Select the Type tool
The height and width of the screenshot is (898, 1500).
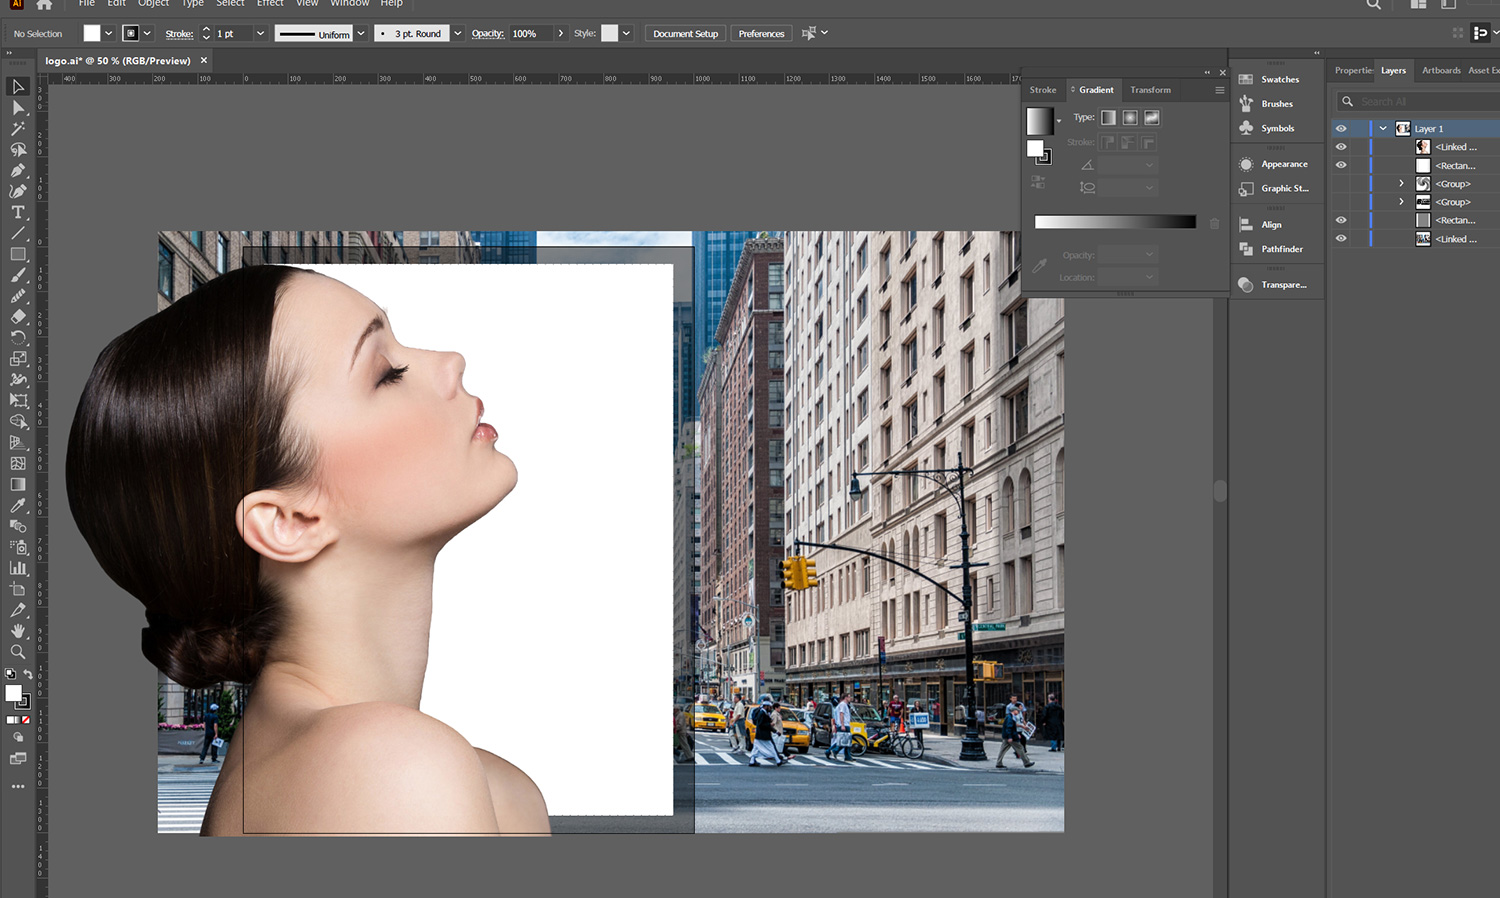(18, 212)
